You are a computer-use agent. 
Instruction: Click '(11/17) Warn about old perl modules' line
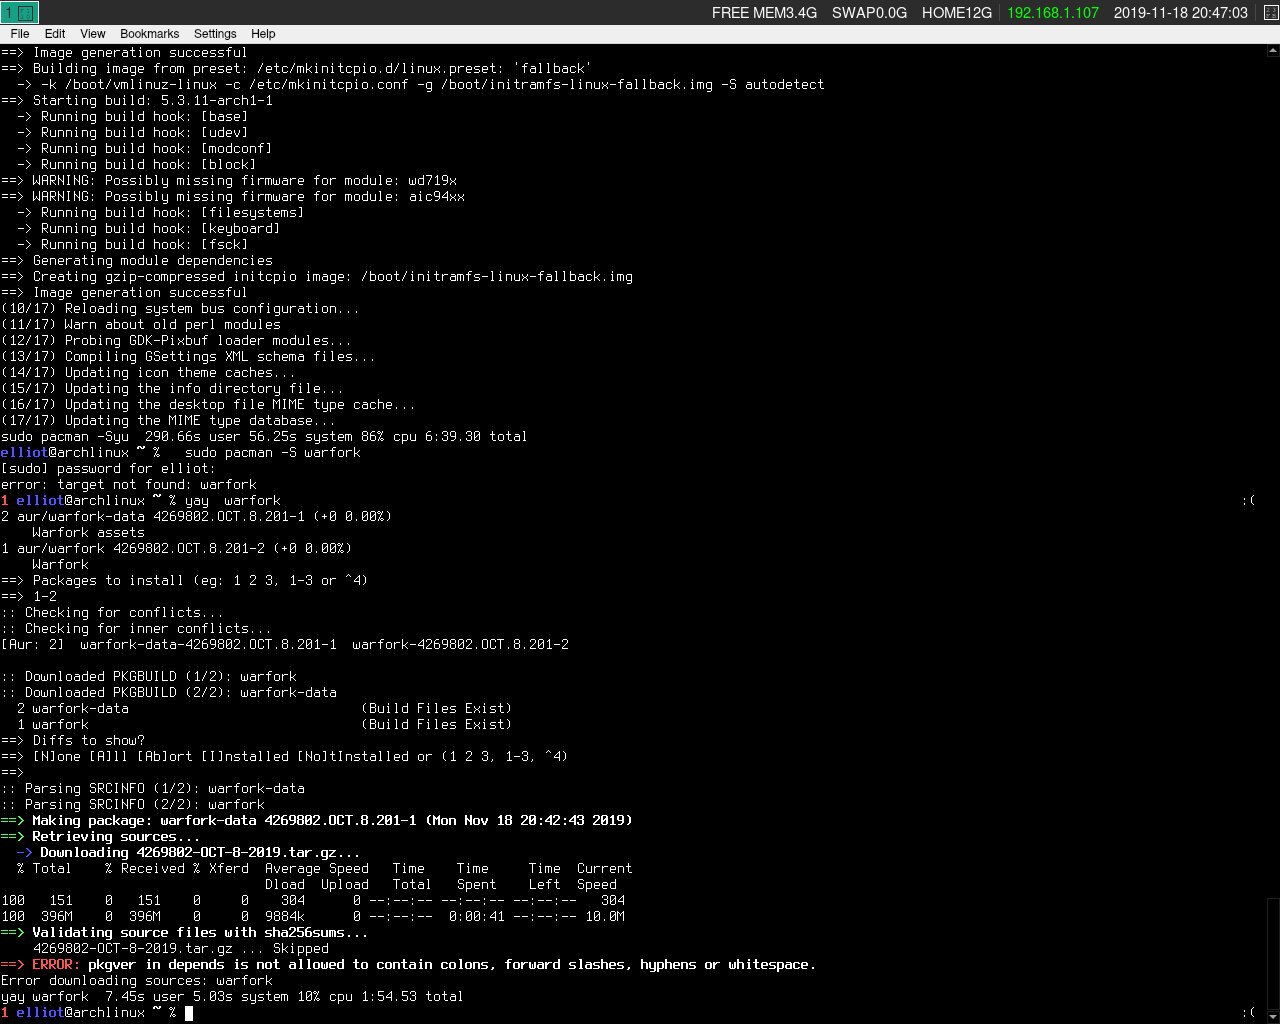[x=141, y=324]
